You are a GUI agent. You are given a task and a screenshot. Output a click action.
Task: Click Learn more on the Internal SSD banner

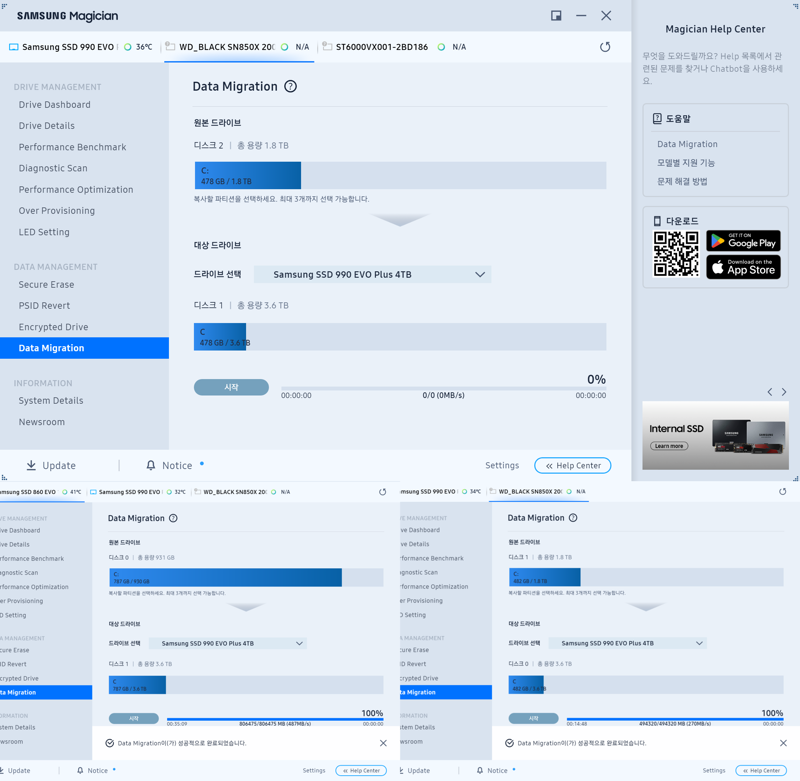click(669, 446)
